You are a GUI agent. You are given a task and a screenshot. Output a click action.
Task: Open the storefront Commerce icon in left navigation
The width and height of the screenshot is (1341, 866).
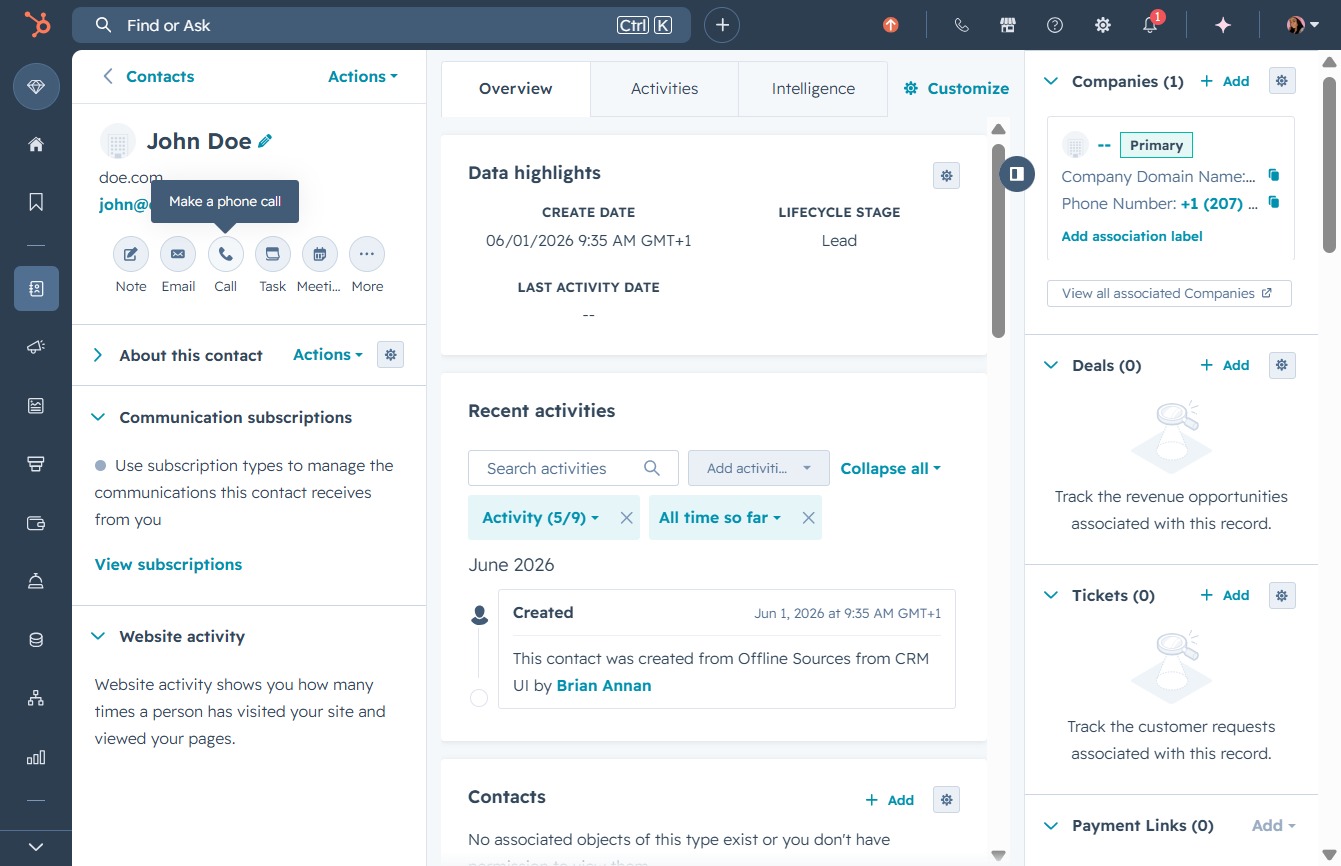tap(36, 464)
